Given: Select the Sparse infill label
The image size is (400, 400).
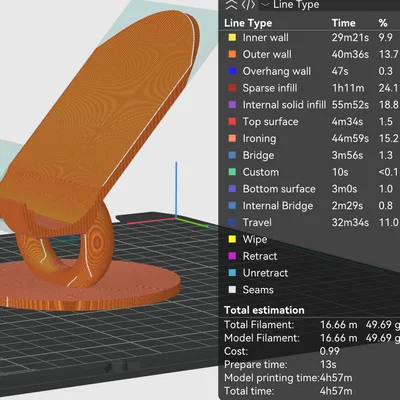Looking at the screenshot, I should coord(270,88).
